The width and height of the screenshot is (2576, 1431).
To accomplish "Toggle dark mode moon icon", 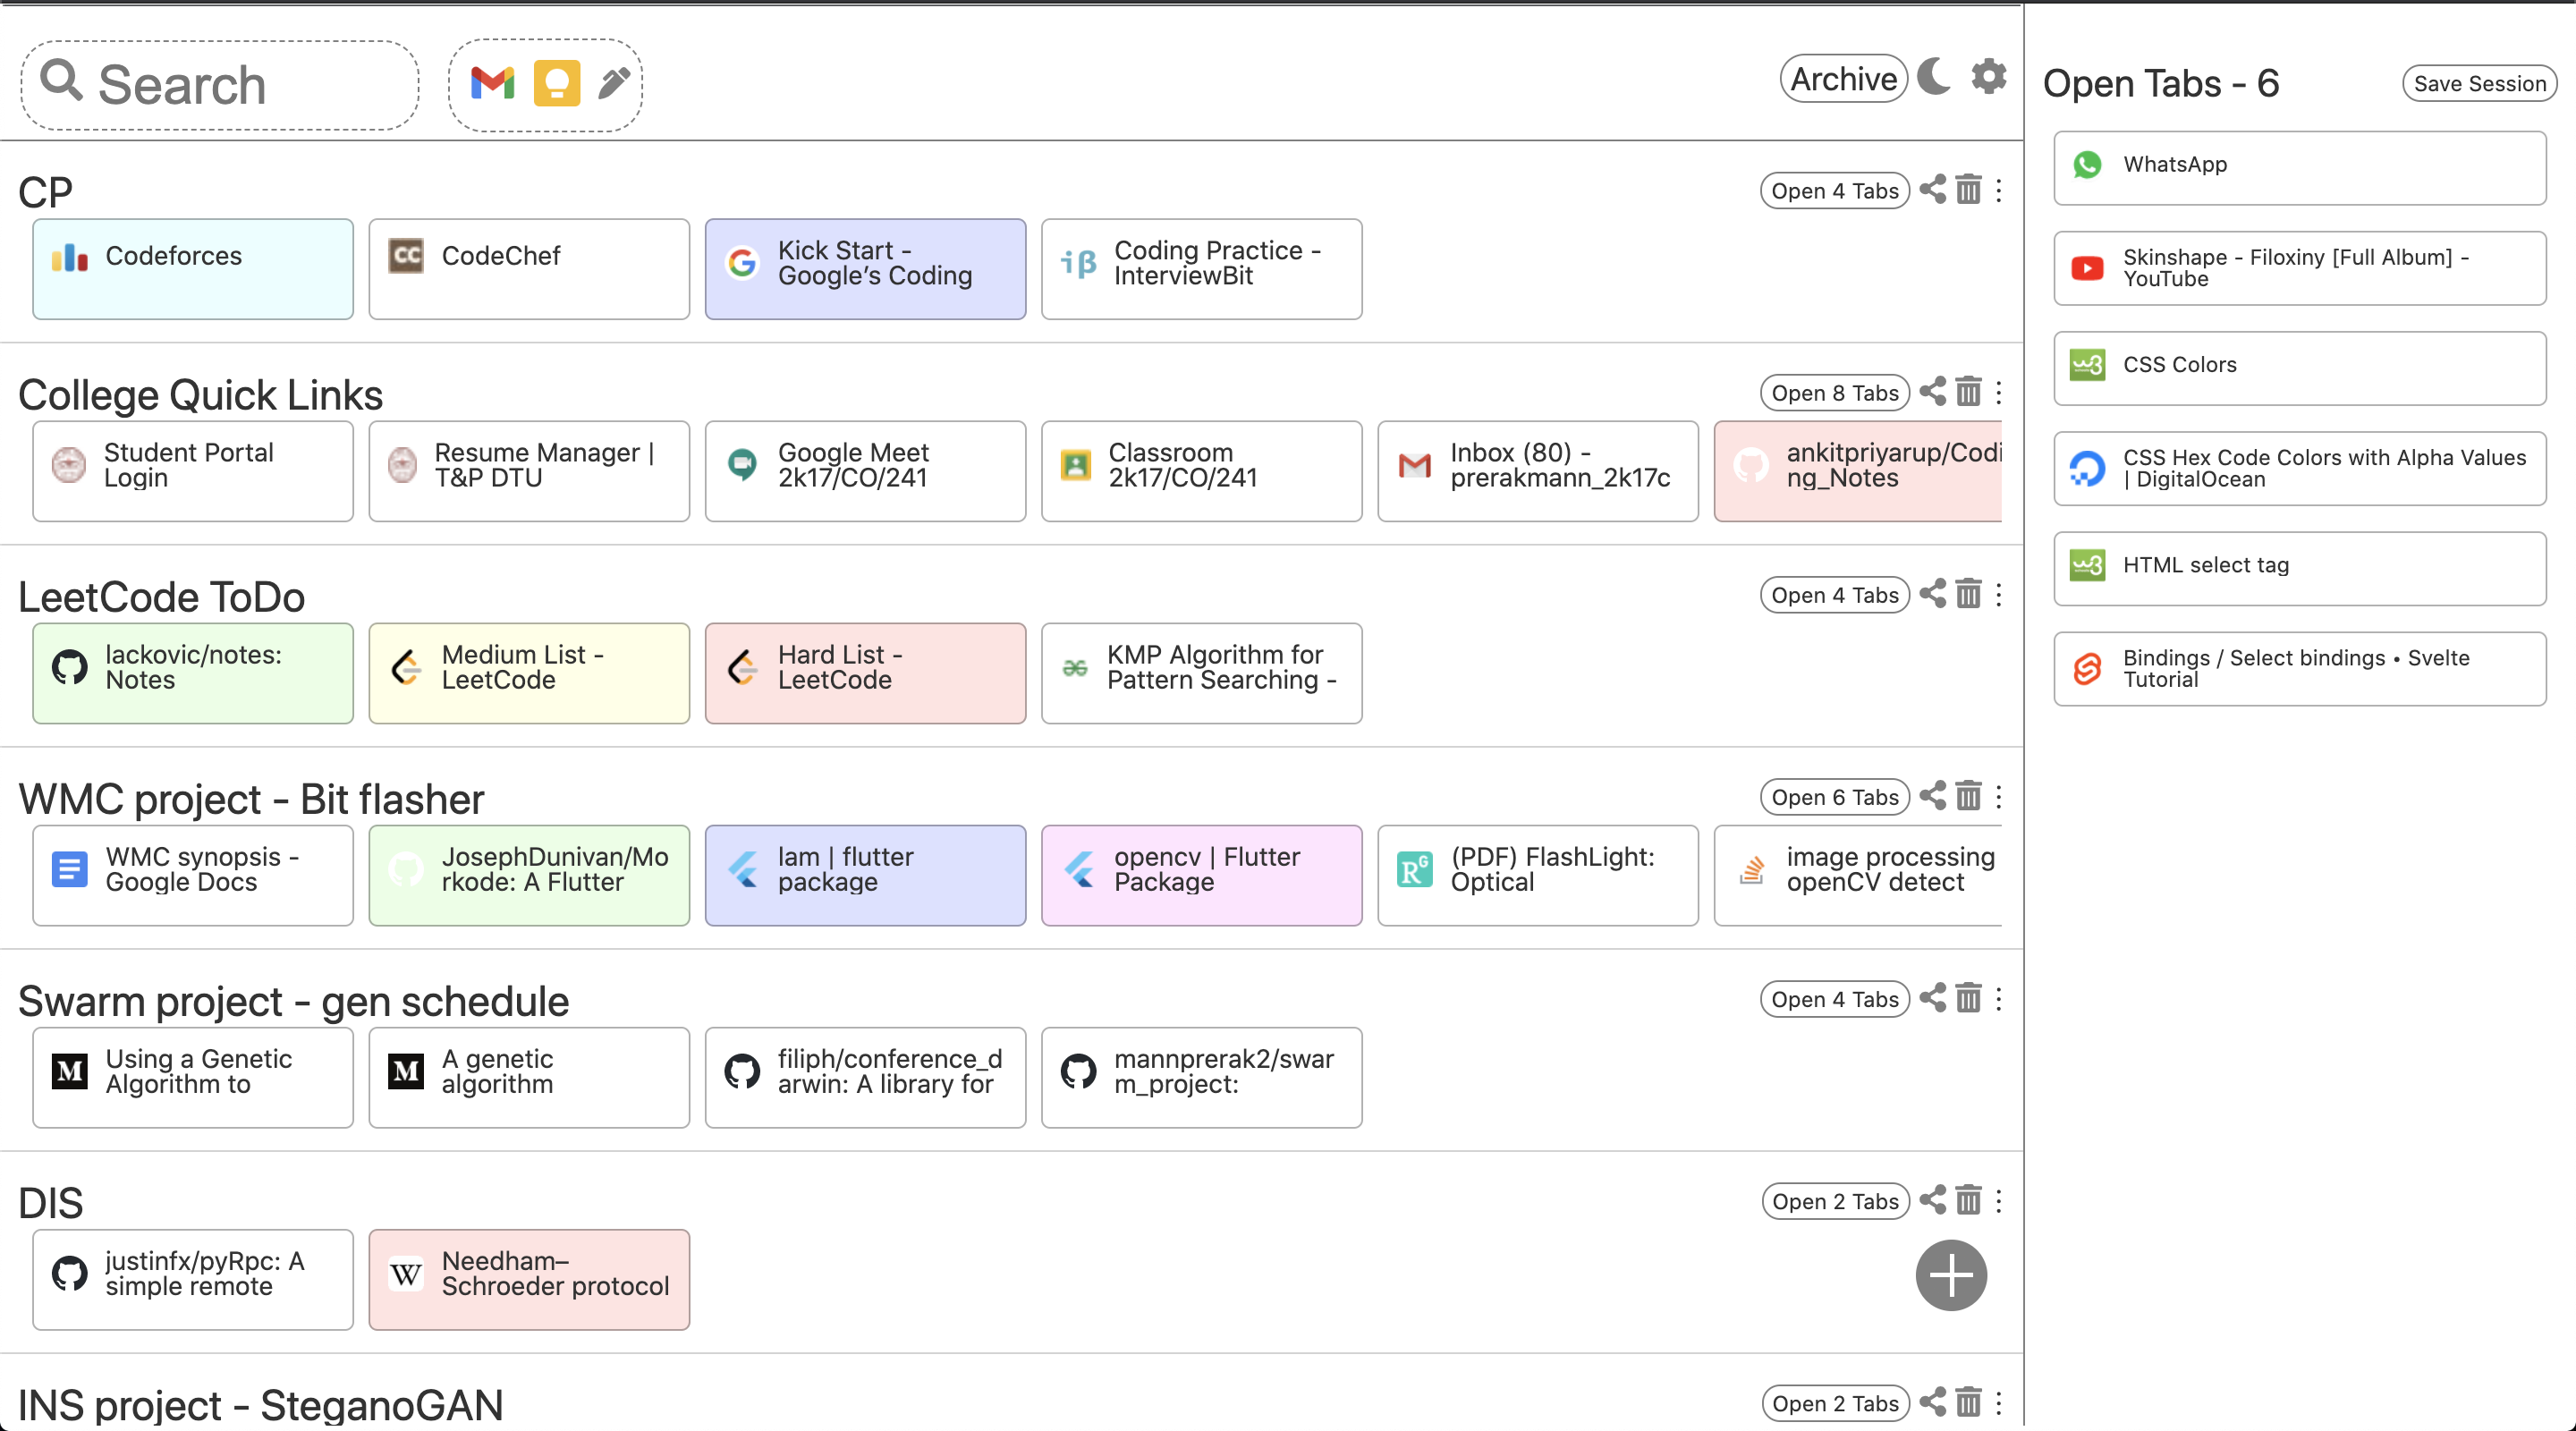I will coord(1935,77).
